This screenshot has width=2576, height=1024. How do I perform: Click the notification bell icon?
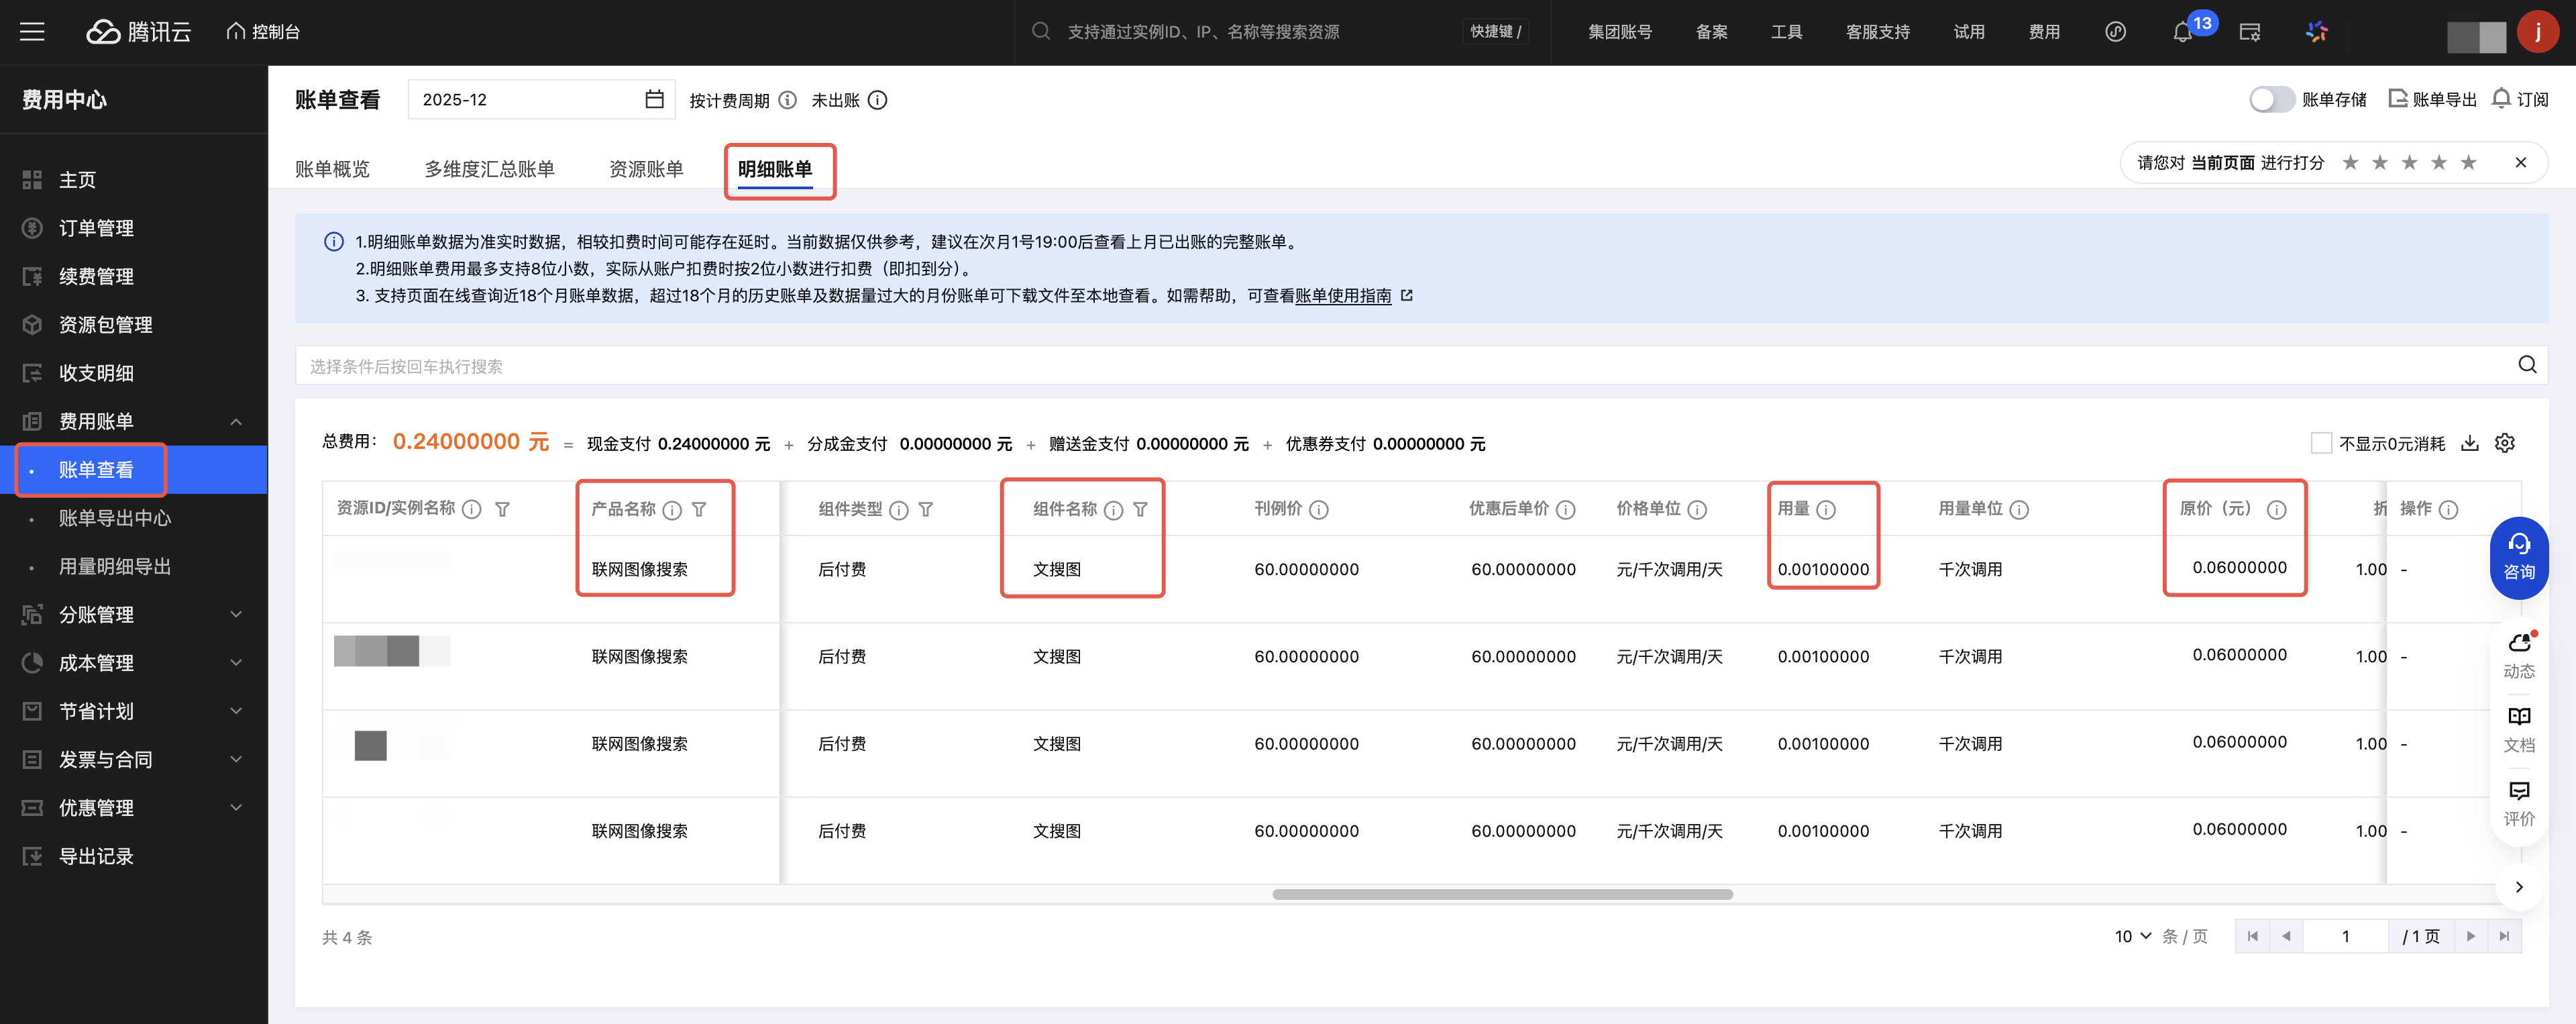(x=2182, y=32)
